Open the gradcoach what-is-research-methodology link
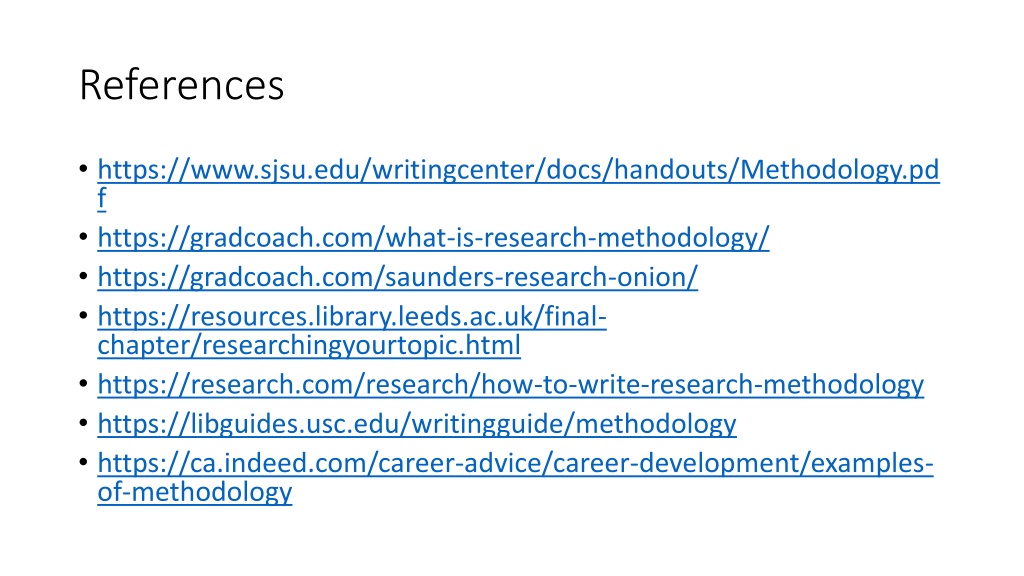This screenshot has width=1024, height=576. pos(433,238)
